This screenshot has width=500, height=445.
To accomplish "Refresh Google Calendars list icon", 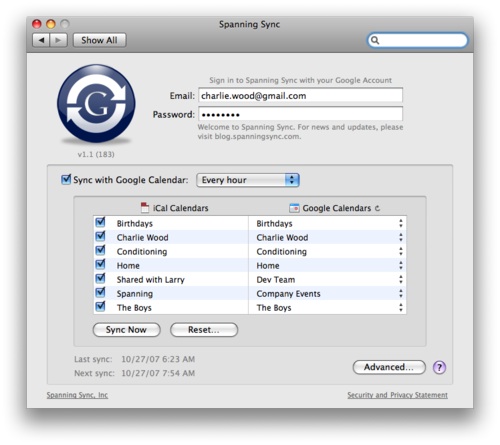I will (377, 208).
